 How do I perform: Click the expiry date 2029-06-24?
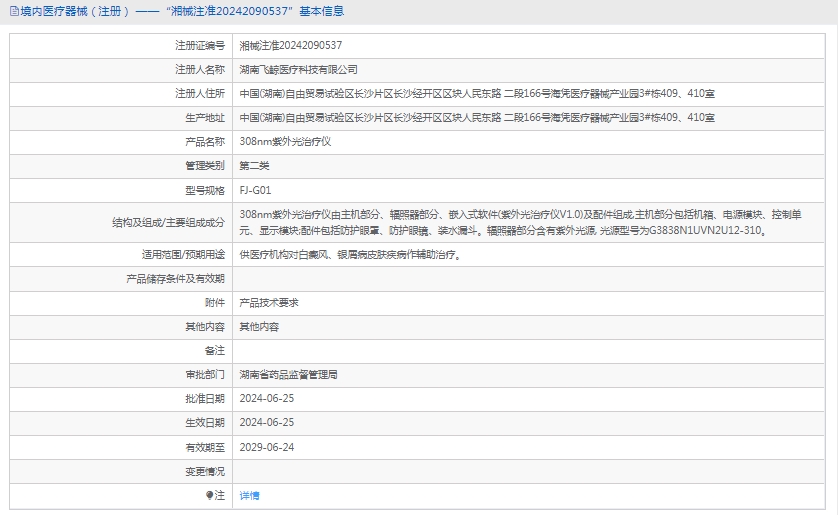[x=267, y=447]
